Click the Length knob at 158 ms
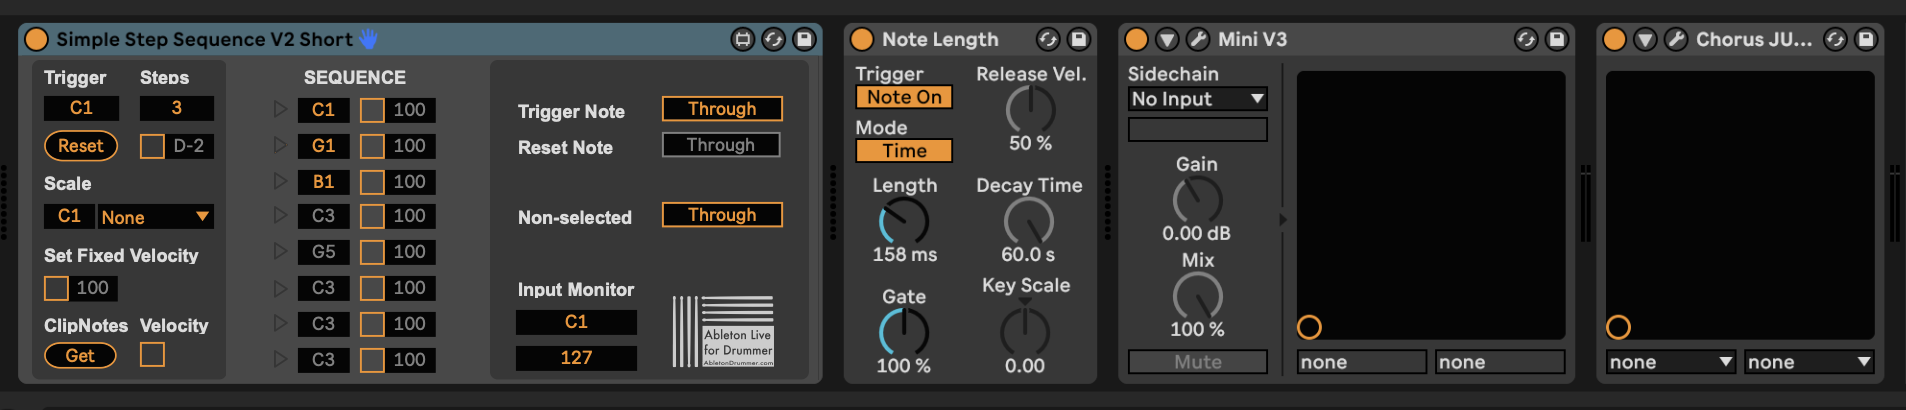Viewport: 1906px width, 410px height. pyautogui.click(x=903, y=221)
